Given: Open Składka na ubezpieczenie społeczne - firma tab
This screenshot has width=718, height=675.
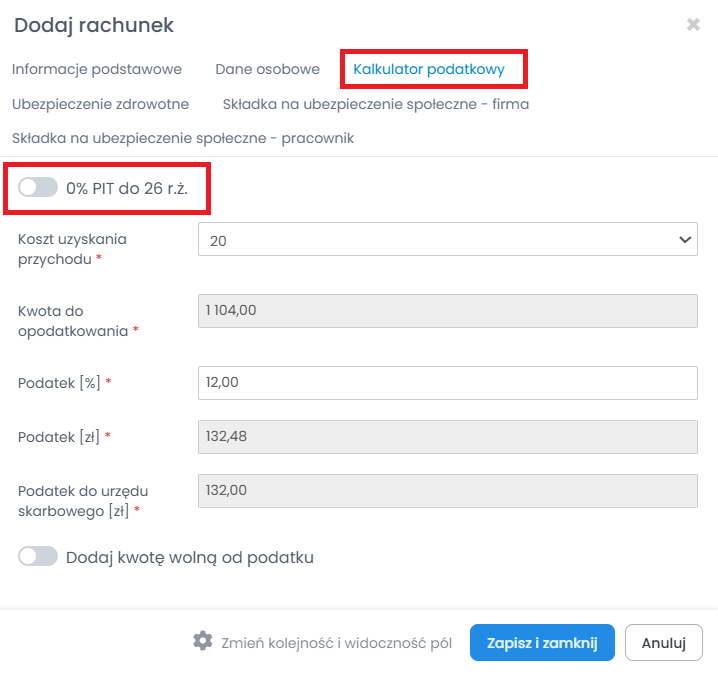Looking at the screenshot, I should [x=376, y=104].
